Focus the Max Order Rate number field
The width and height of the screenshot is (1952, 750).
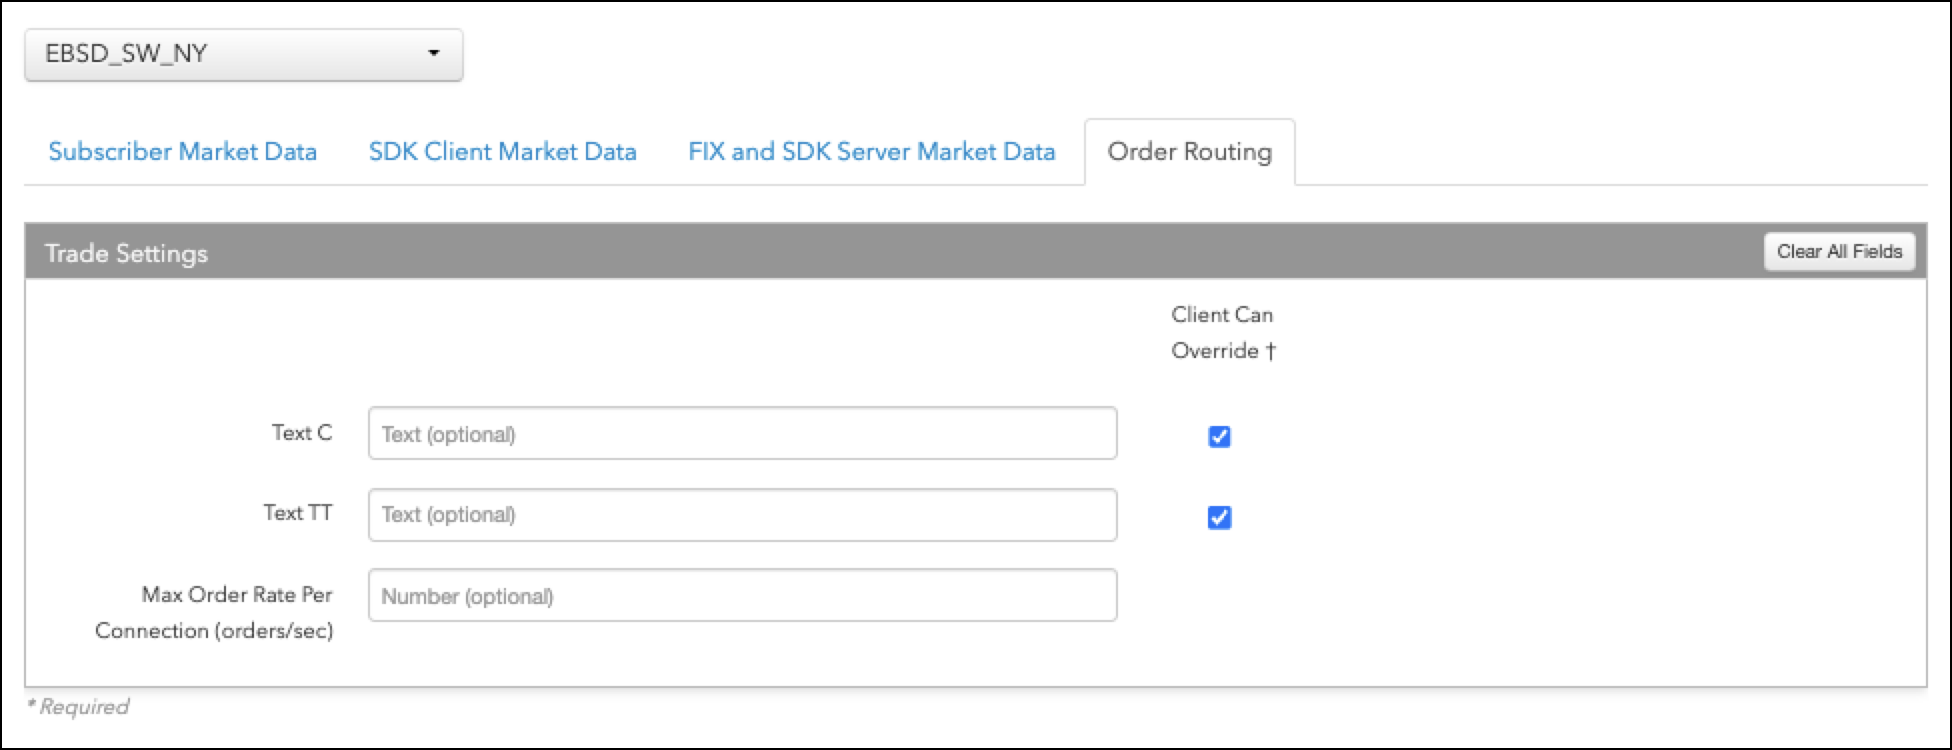[742, 596]
